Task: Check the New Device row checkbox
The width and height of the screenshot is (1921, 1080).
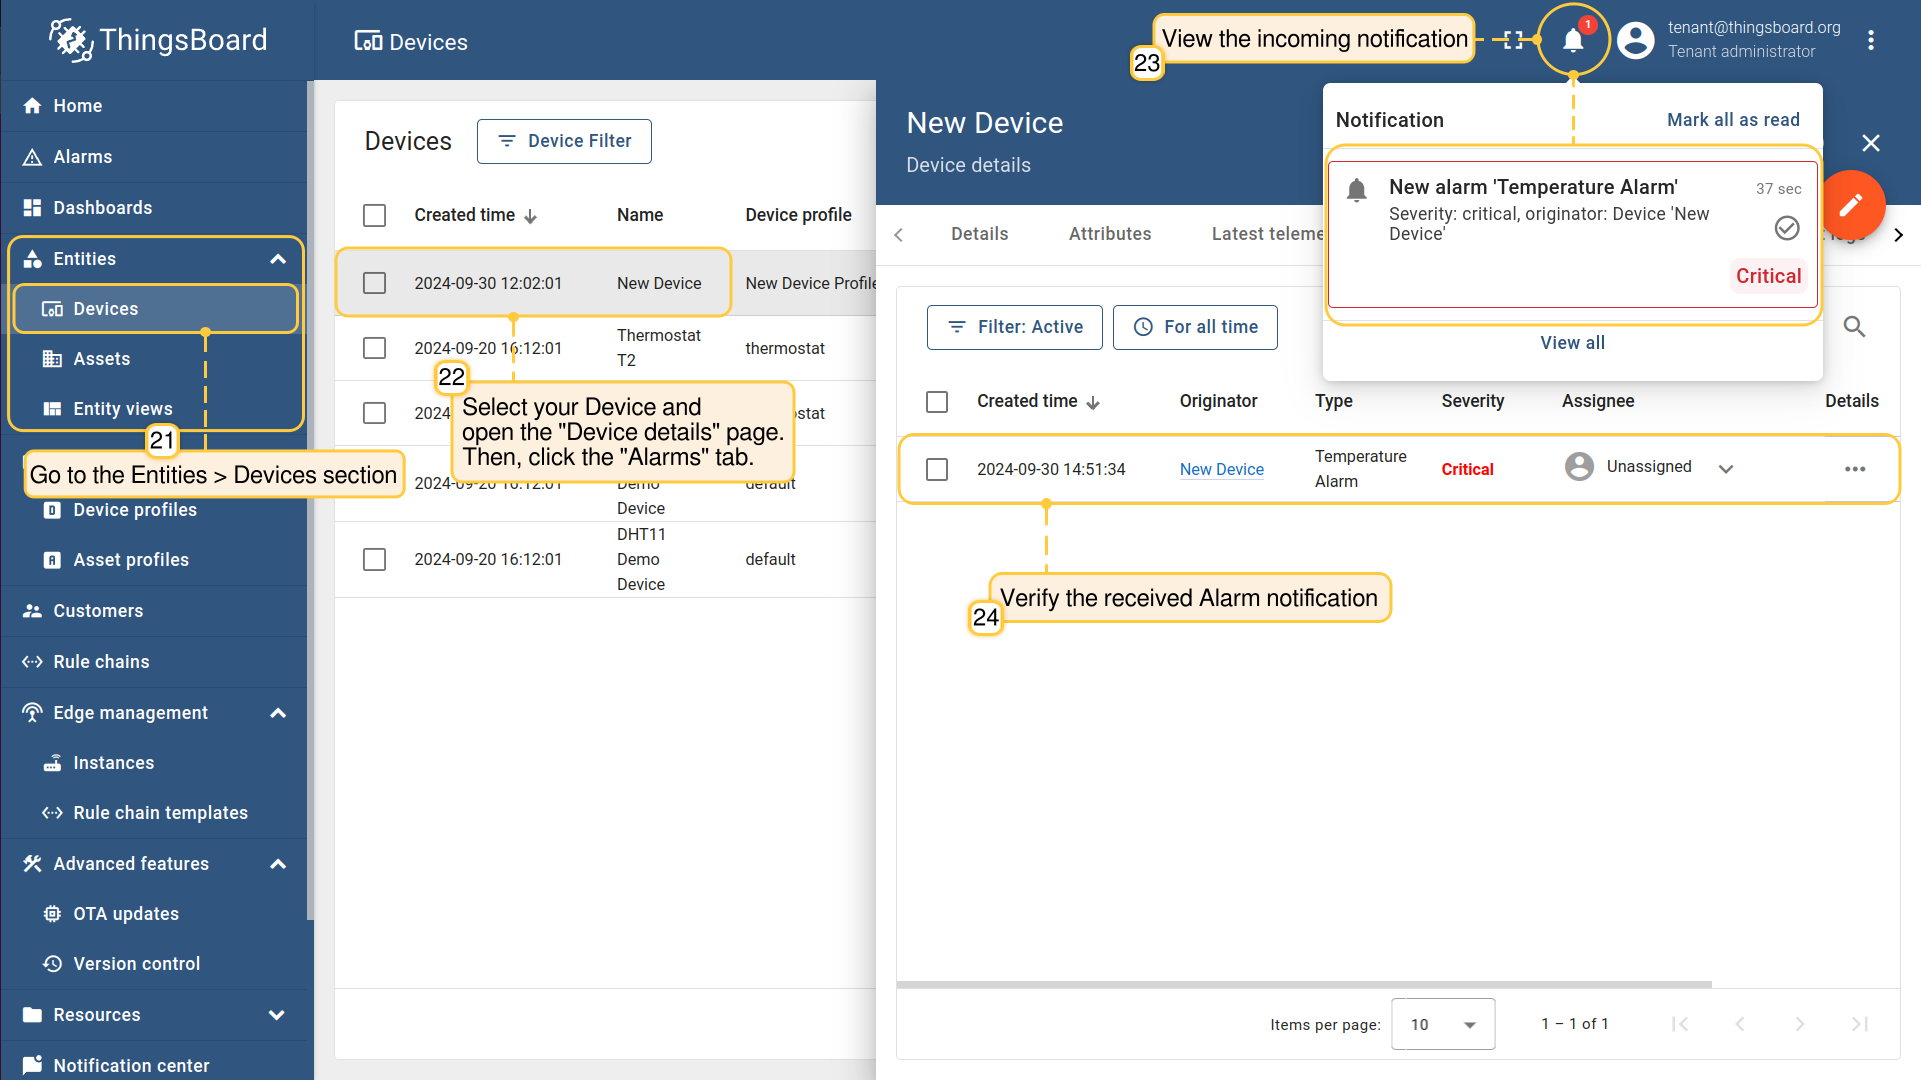Action: (375, 283)
